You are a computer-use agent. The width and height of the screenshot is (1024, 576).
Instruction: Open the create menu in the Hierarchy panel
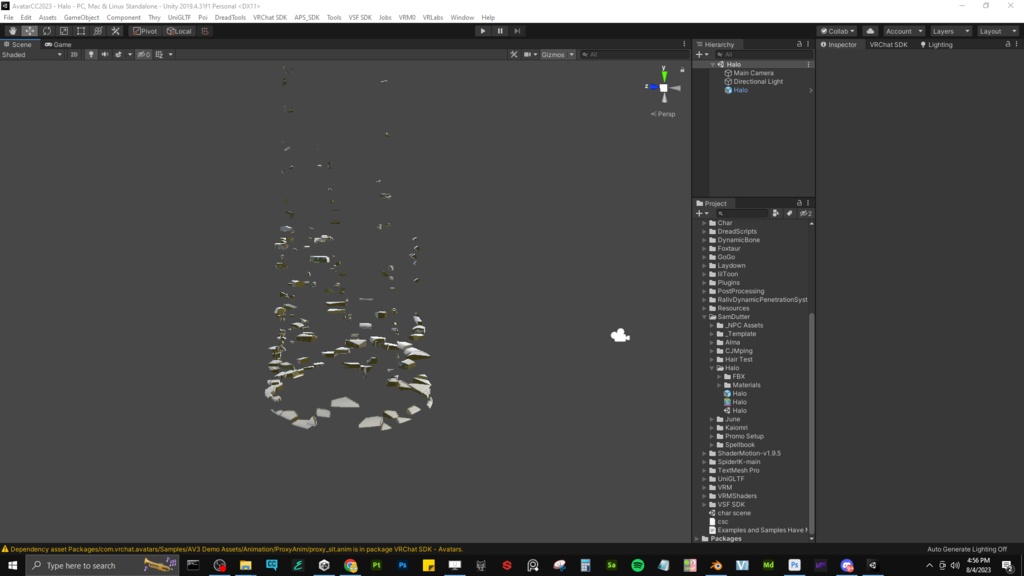(x=703, y=53)
